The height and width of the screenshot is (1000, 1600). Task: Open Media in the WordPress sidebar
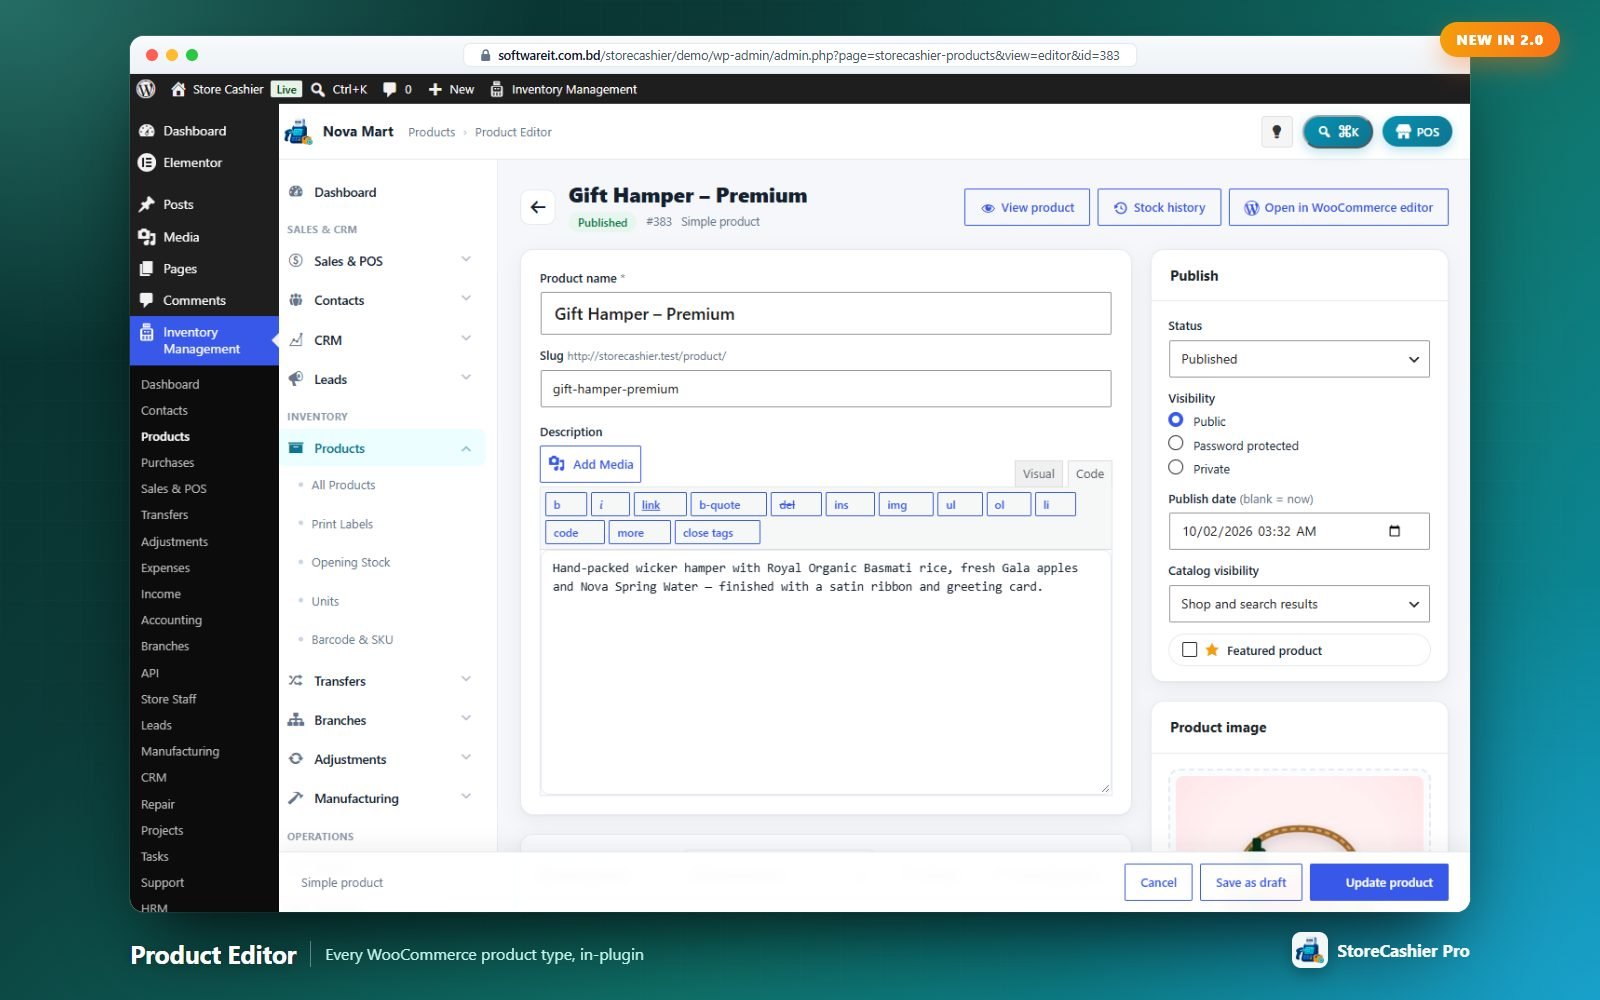coord(181,237)
